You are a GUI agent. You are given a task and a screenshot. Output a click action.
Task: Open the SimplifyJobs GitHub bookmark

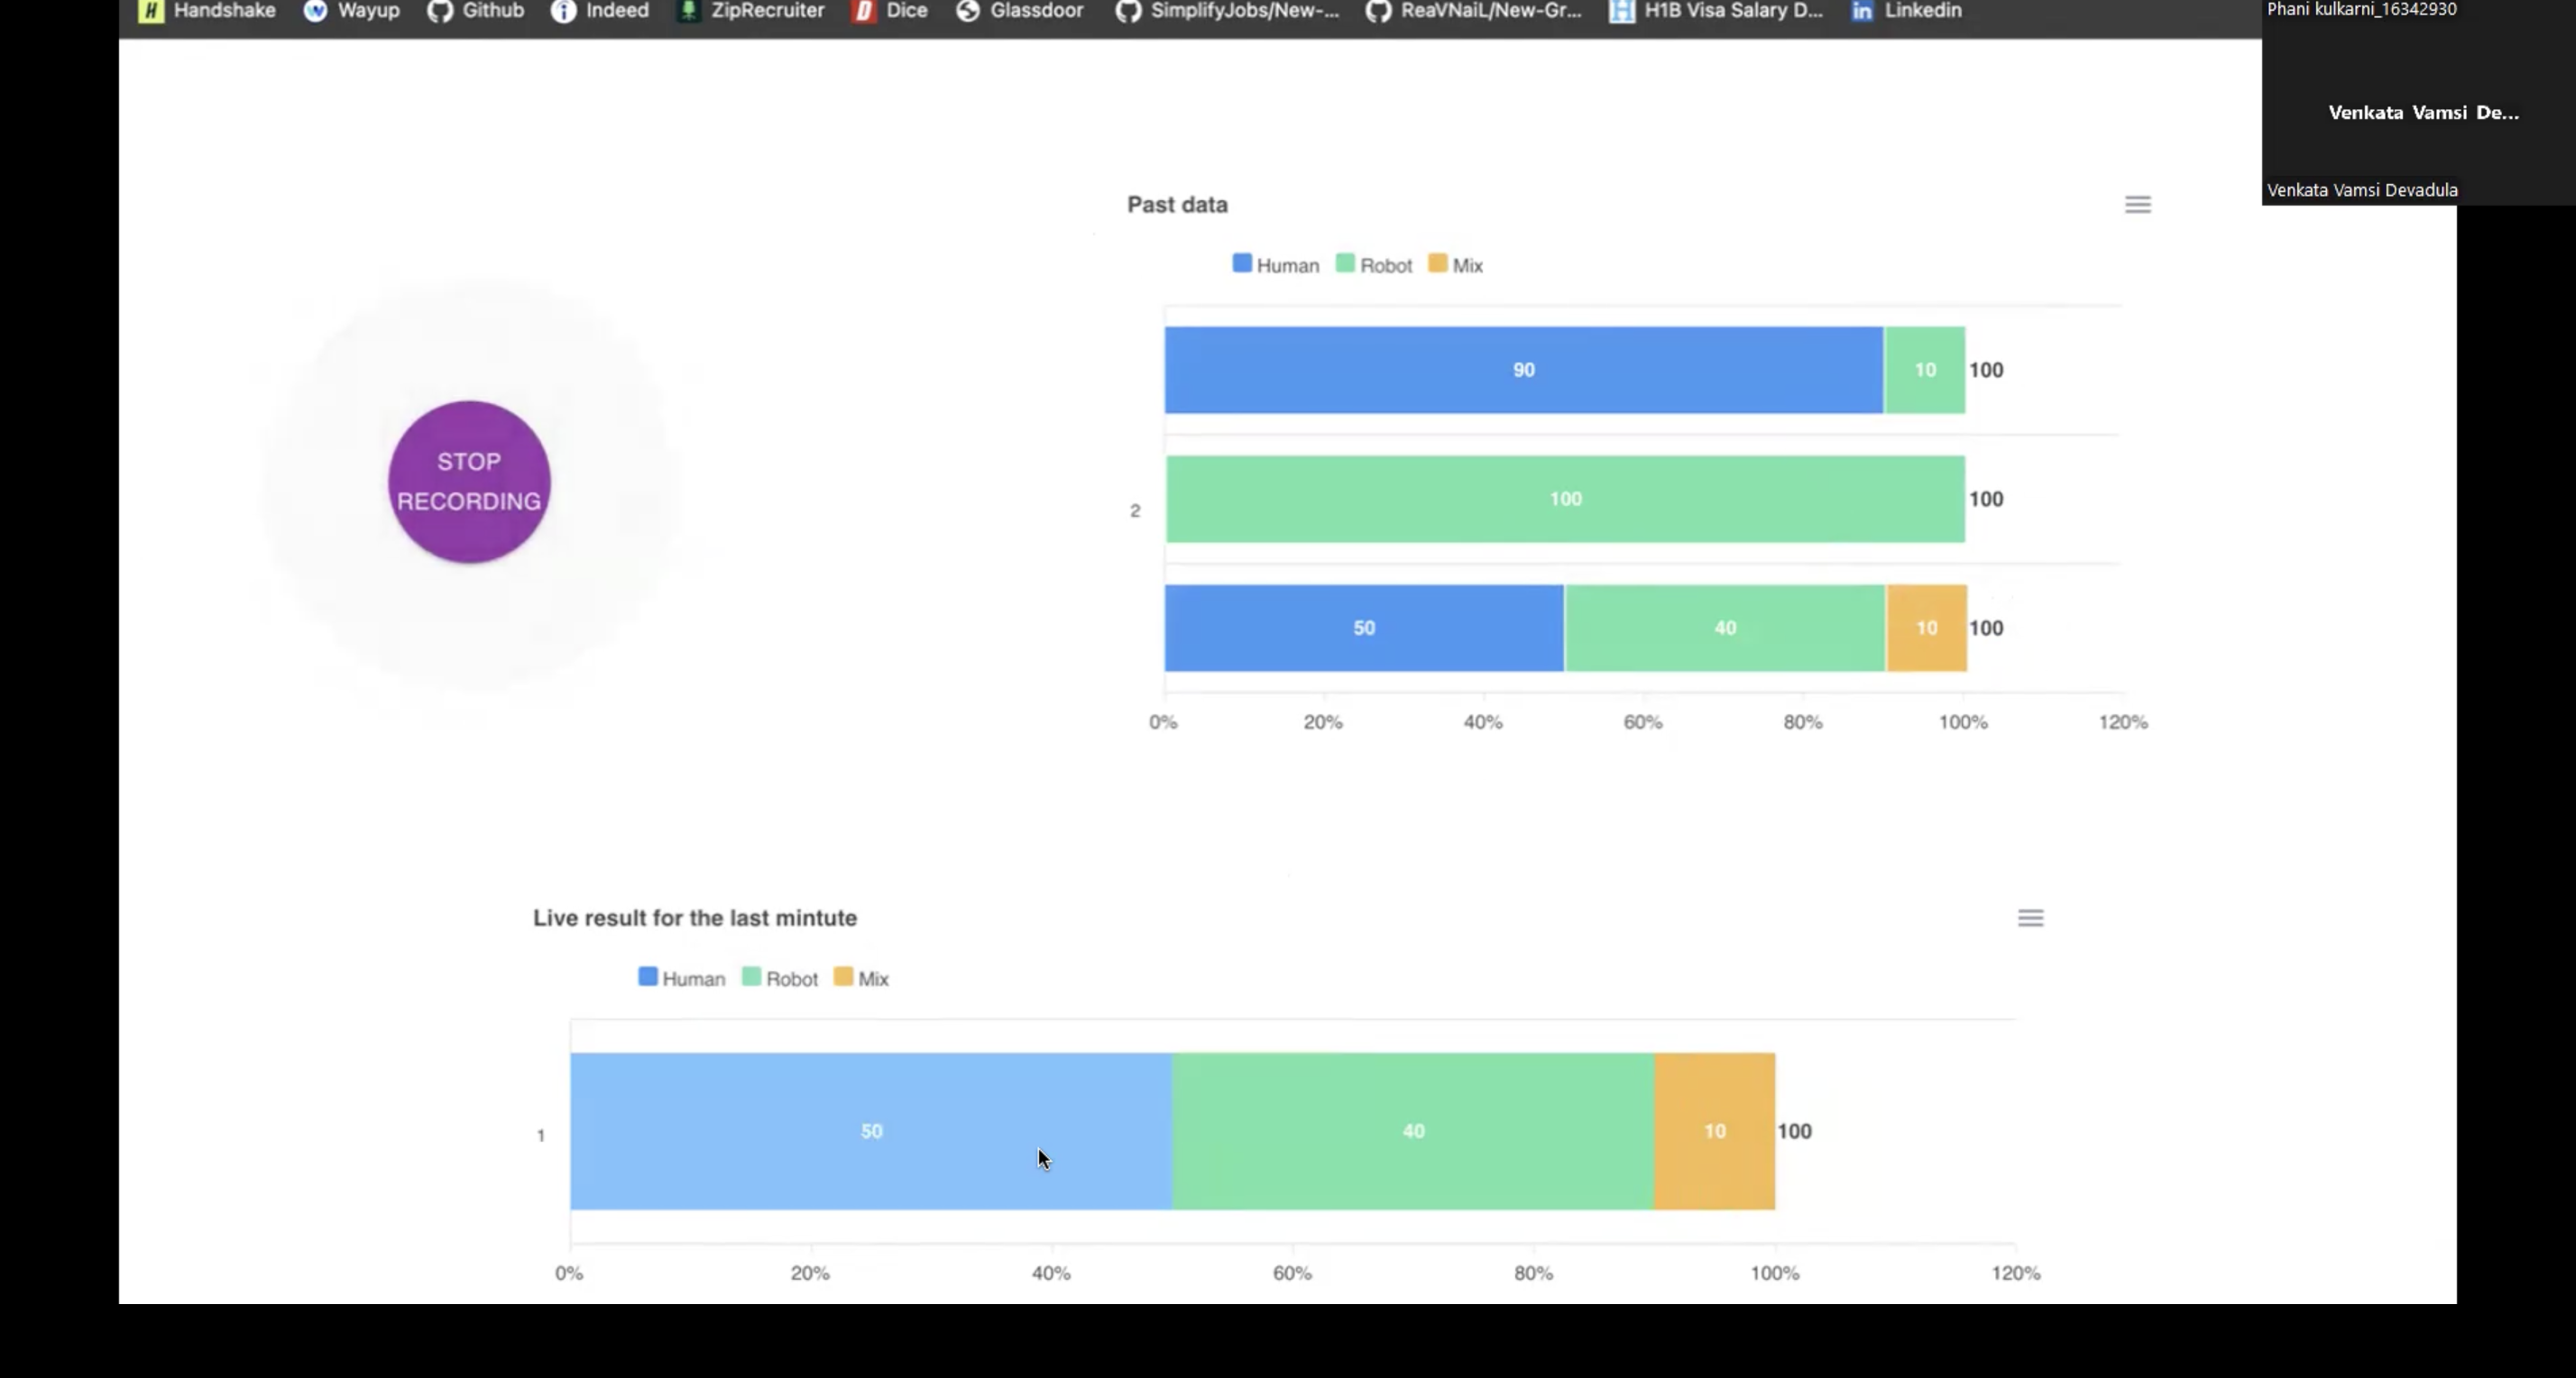click(1227, 11)
